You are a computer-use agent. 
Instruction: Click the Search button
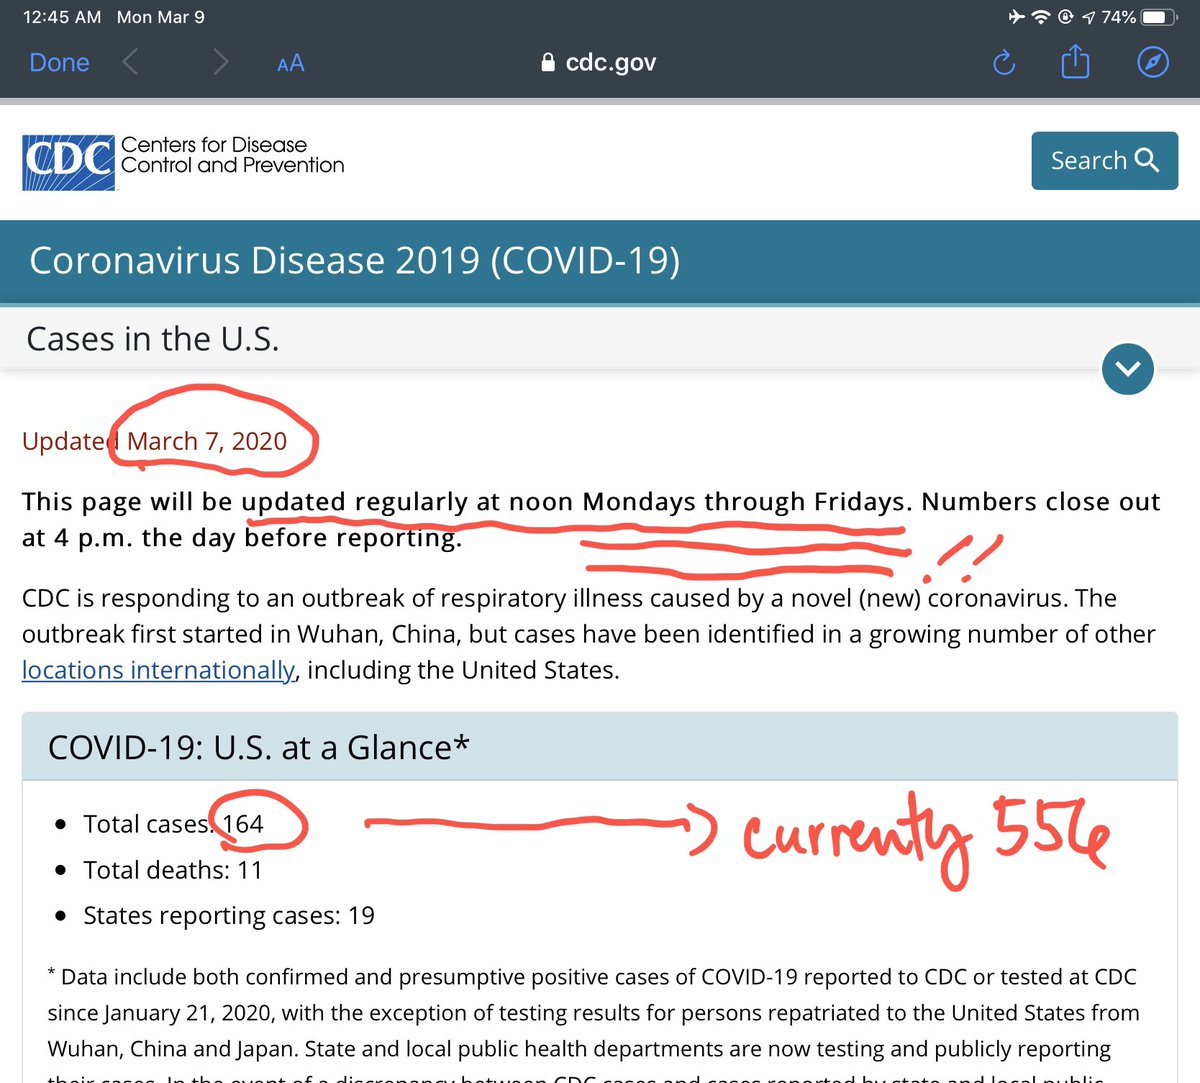[x=1104, y=160]
